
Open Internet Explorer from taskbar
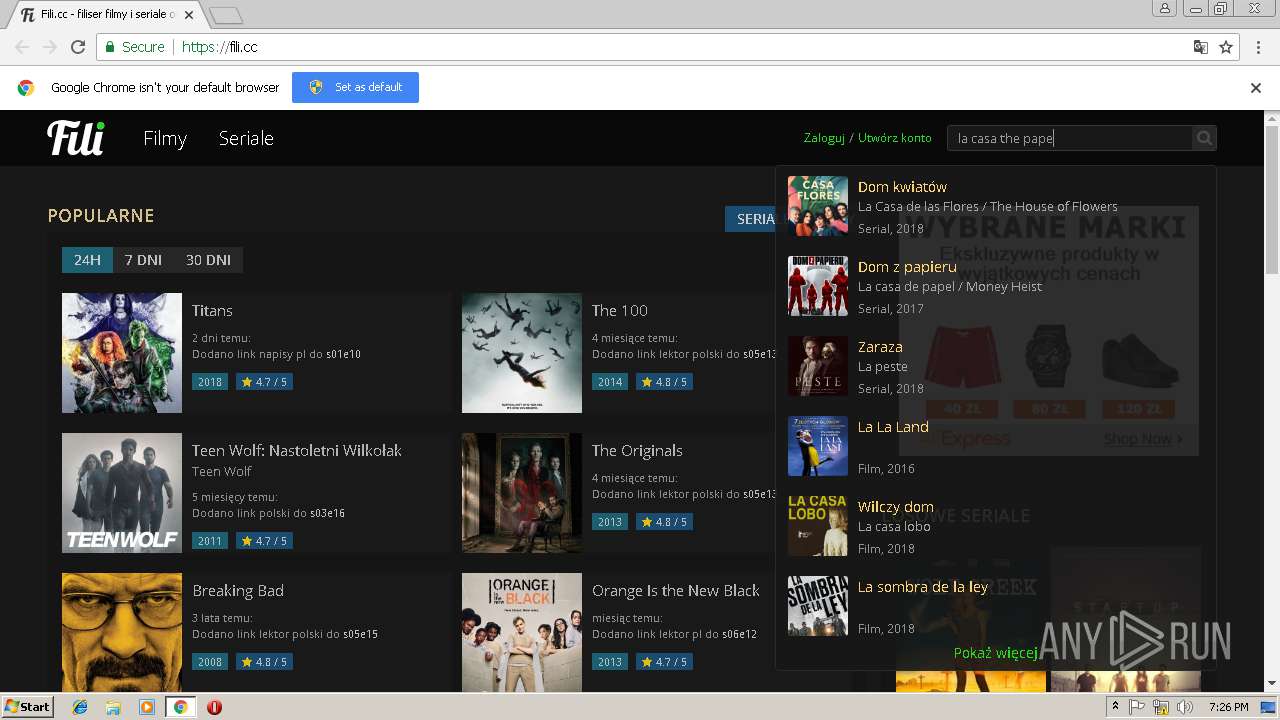80,707
